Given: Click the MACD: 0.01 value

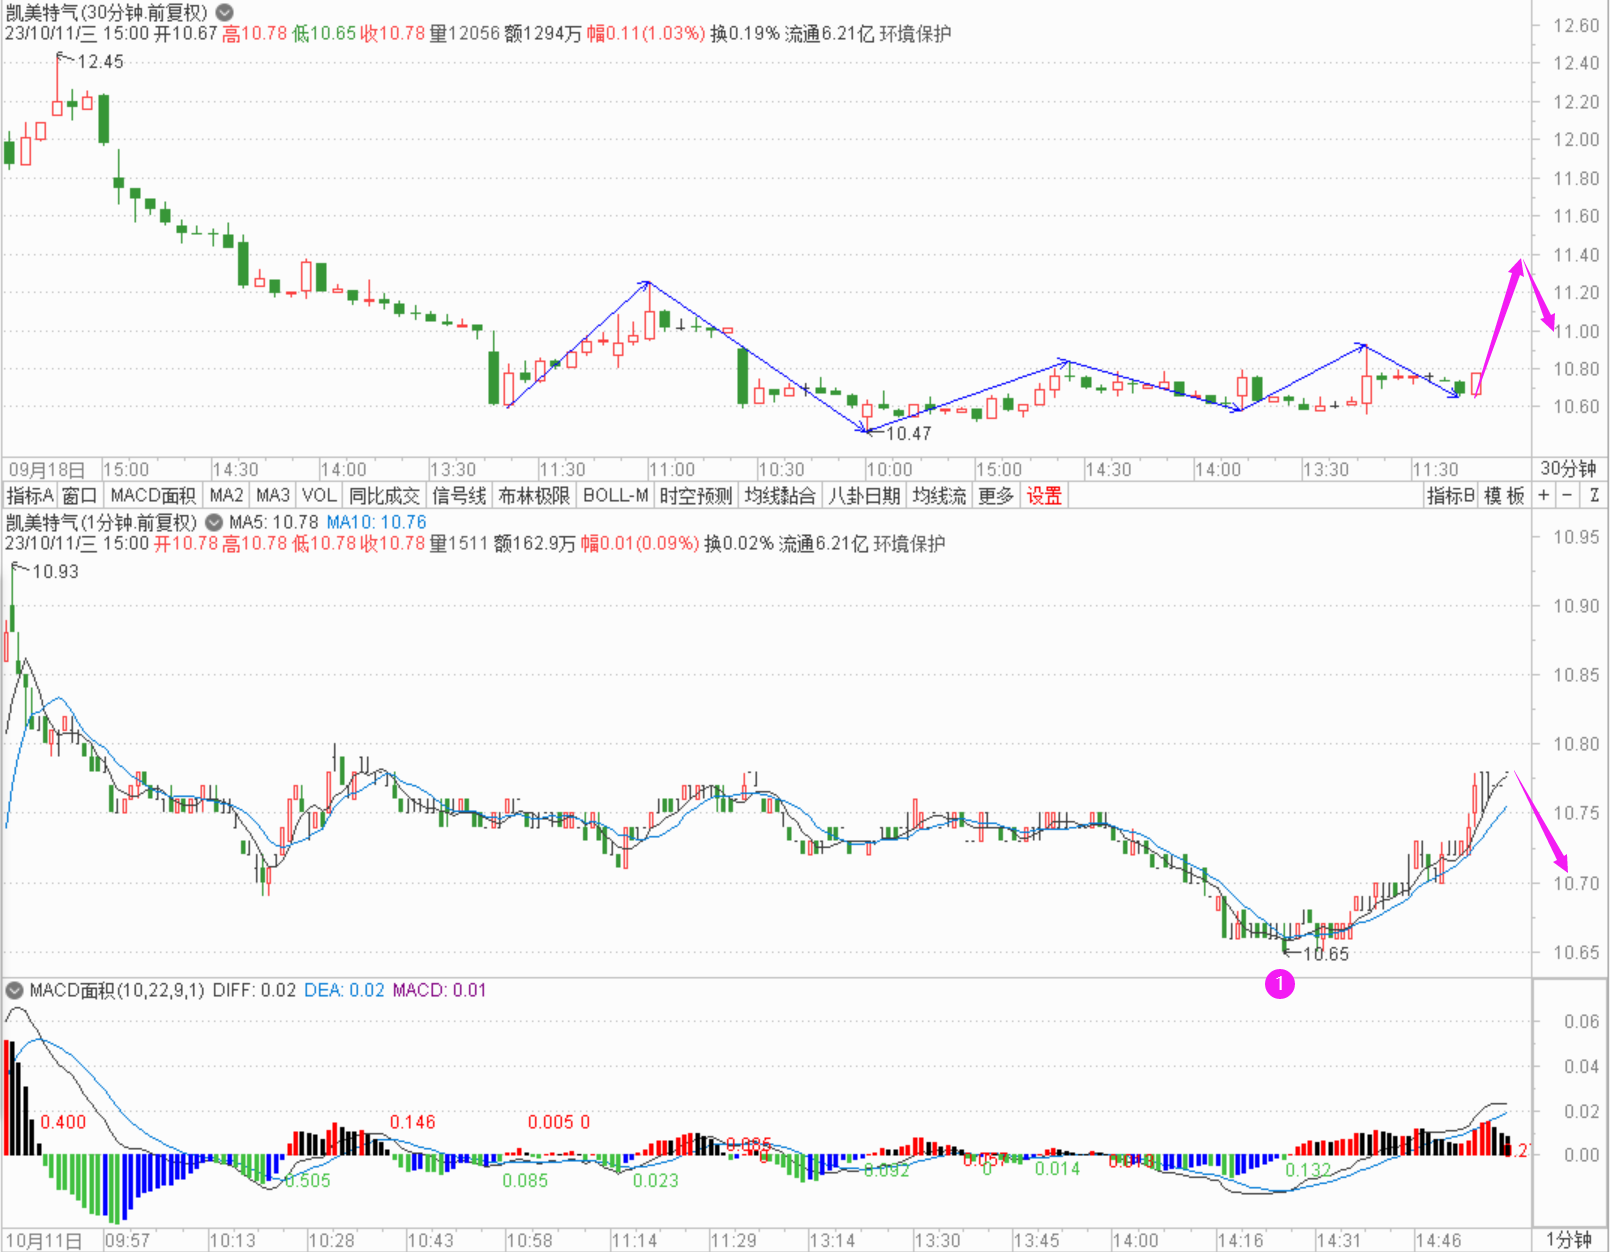Looking at the screenshot, I should [439, 990].
